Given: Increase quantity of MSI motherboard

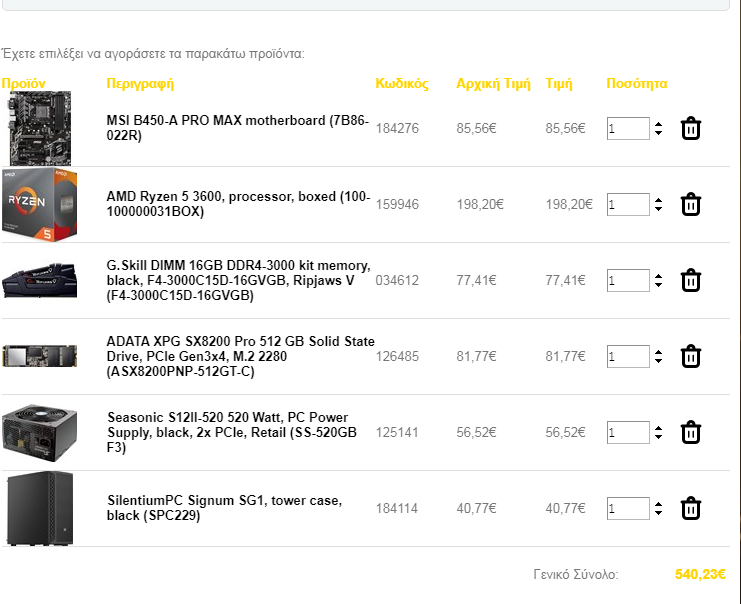Looking at the screenshot, I should 658,124.
